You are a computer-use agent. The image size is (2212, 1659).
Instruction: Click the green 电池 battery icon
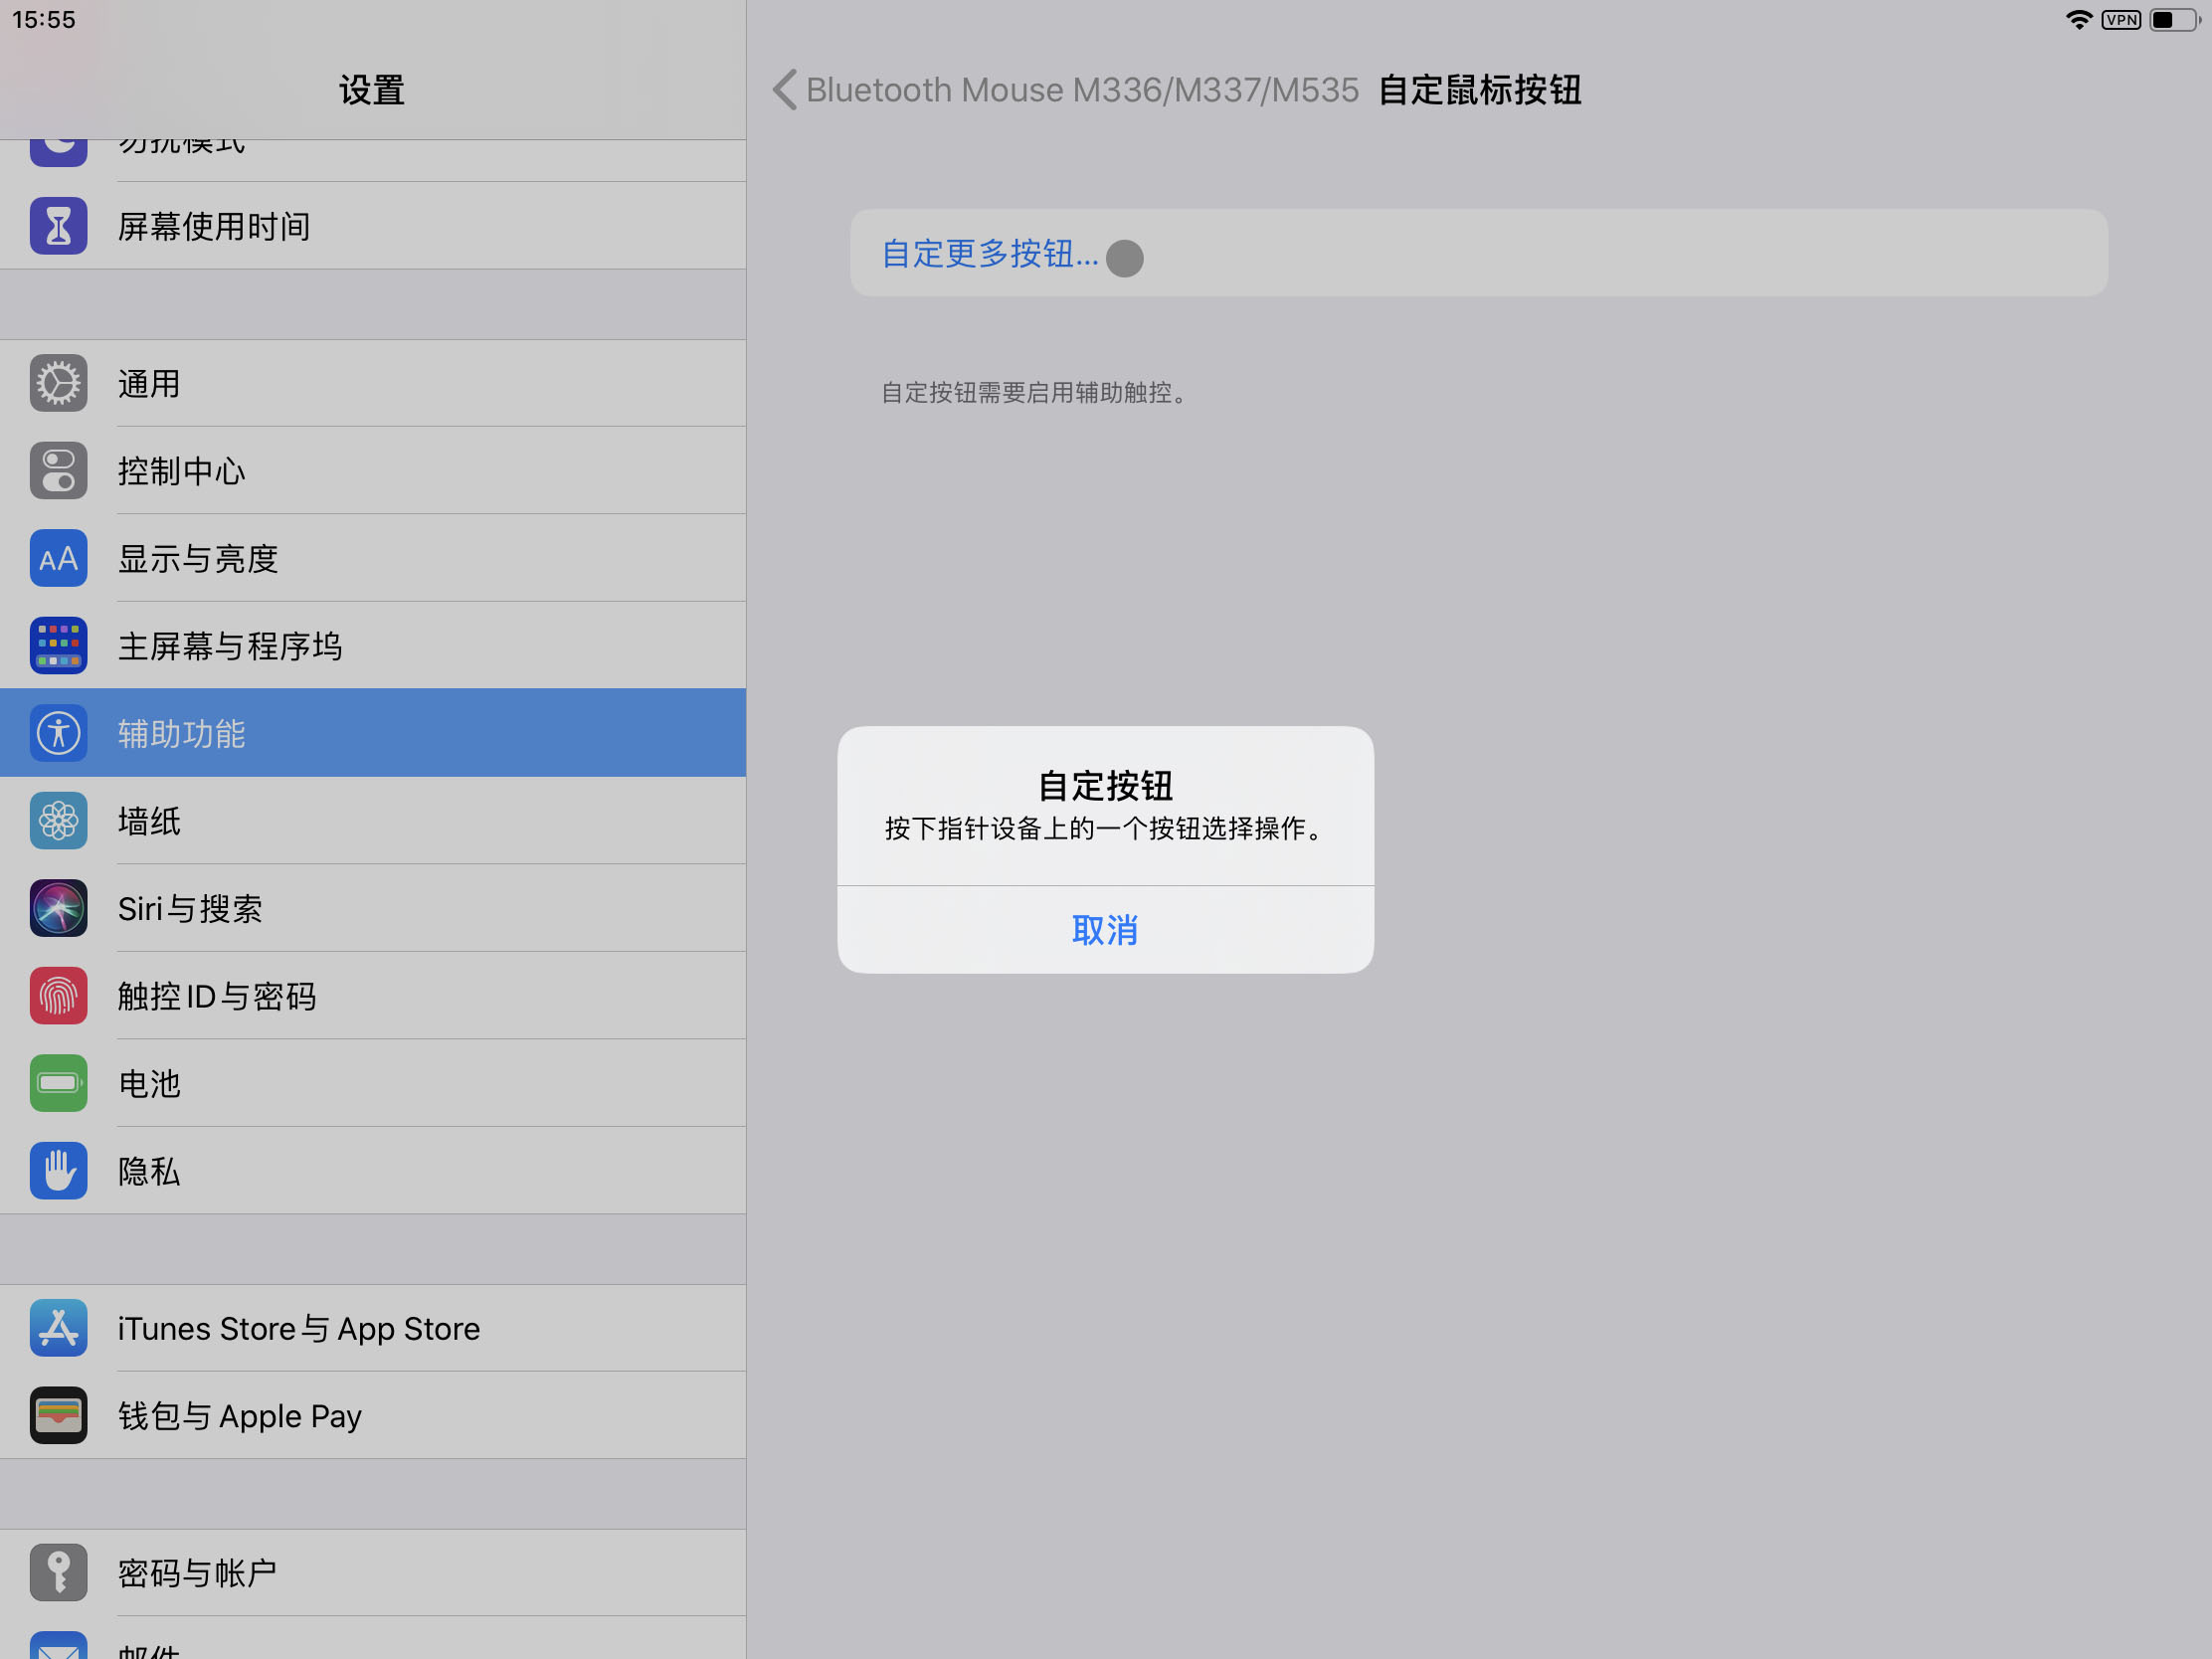(58, 1083)
